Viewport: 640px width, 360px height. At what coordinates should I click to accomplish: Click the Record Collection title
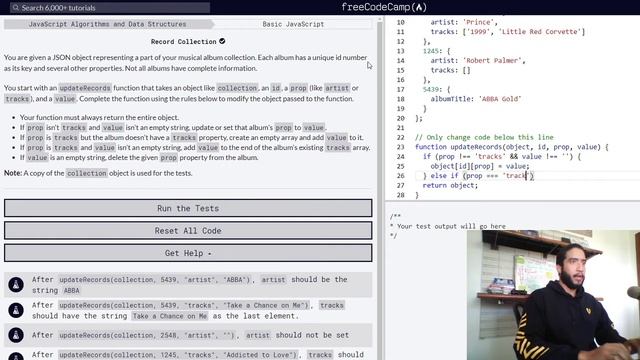184,42
